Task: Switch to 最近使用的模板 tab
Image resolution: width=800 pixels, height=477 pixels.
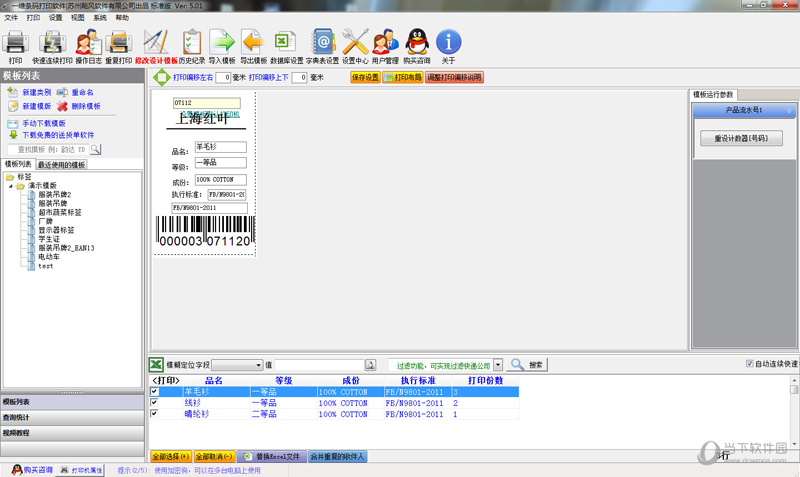Action: (x=61, y=165)
